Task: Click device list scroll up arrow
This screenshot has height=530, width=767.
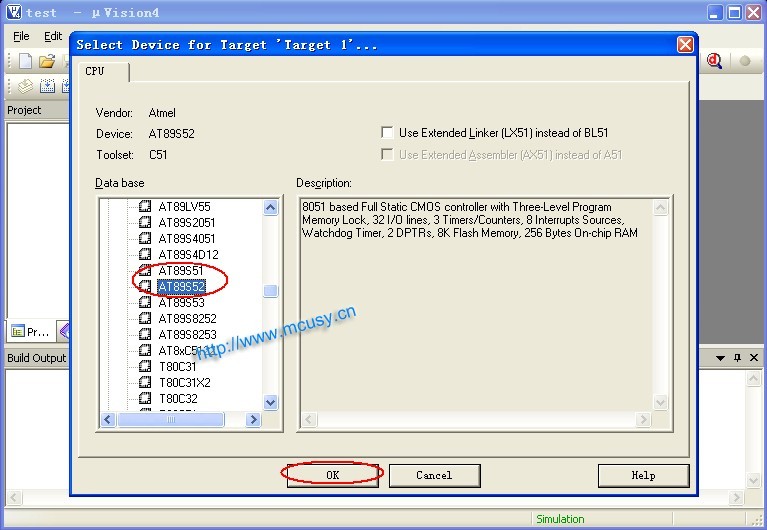Action: [x=271, y=207]
